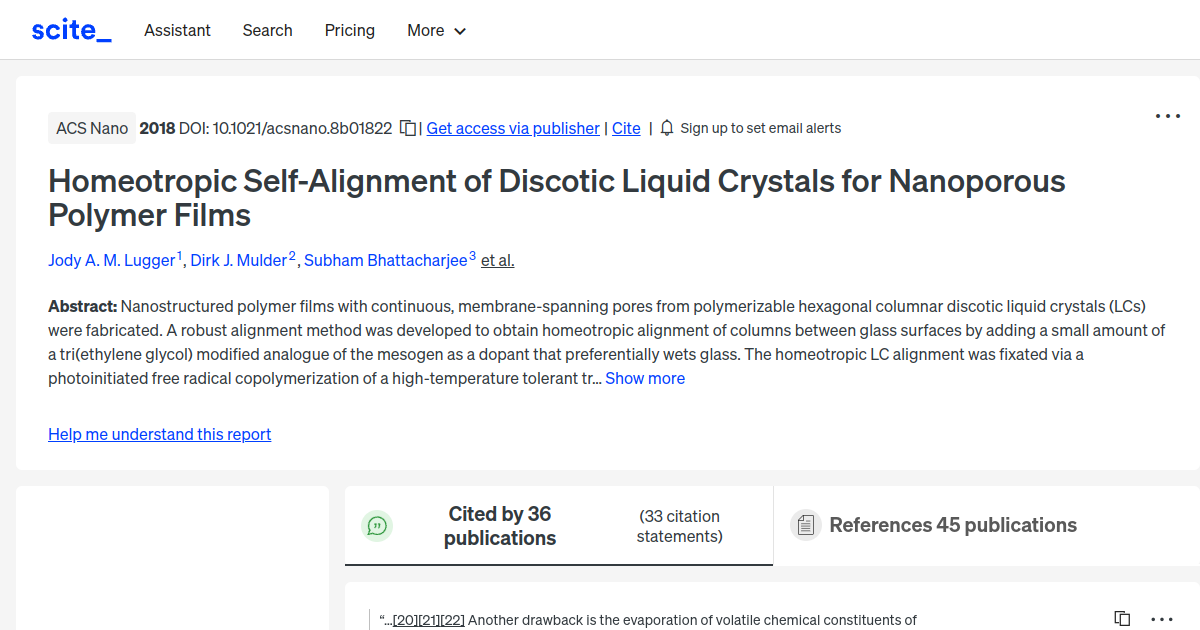Go to the Pricing page
Image resolution: width=1200 pixels, height=630 pixels.
click(x=349, y=30)
